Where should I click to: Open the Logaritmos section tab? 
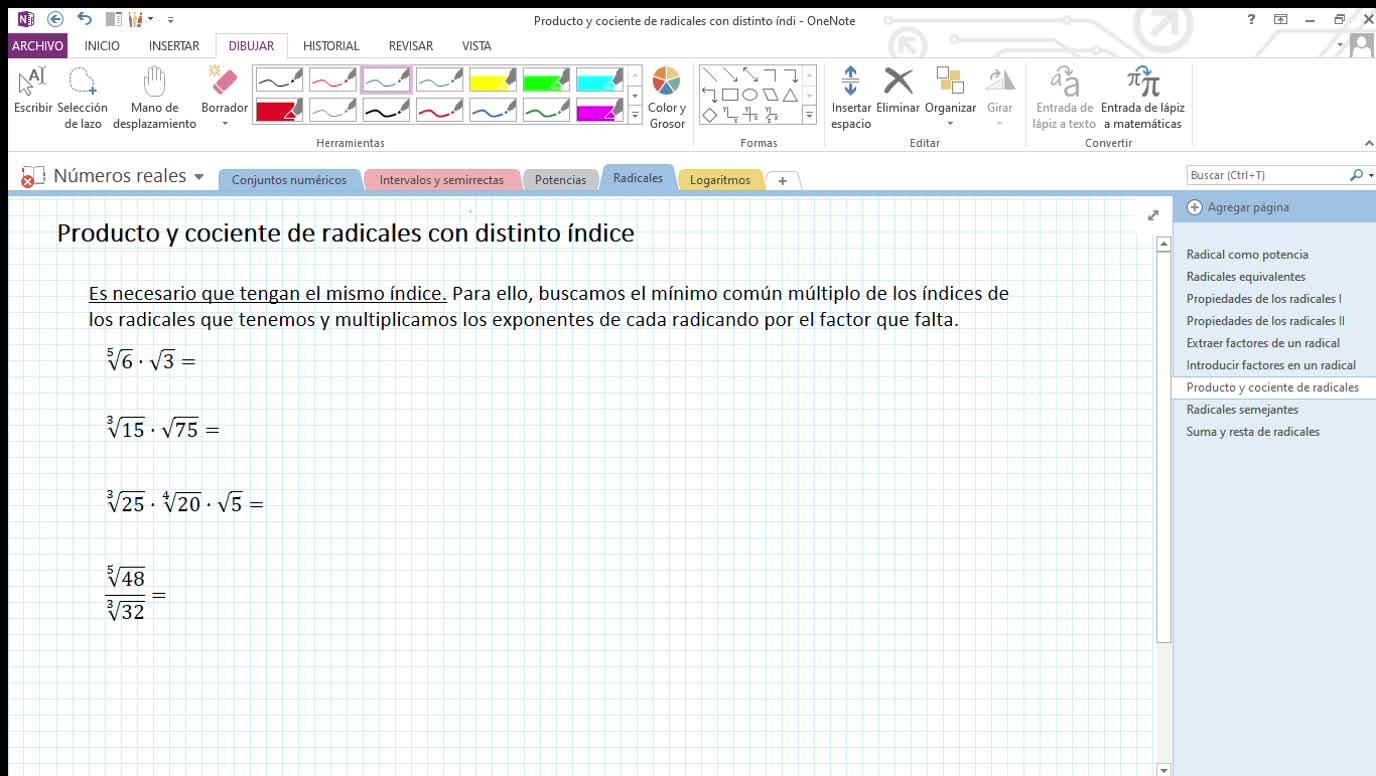pyautogui.click(x=719, y=180)
